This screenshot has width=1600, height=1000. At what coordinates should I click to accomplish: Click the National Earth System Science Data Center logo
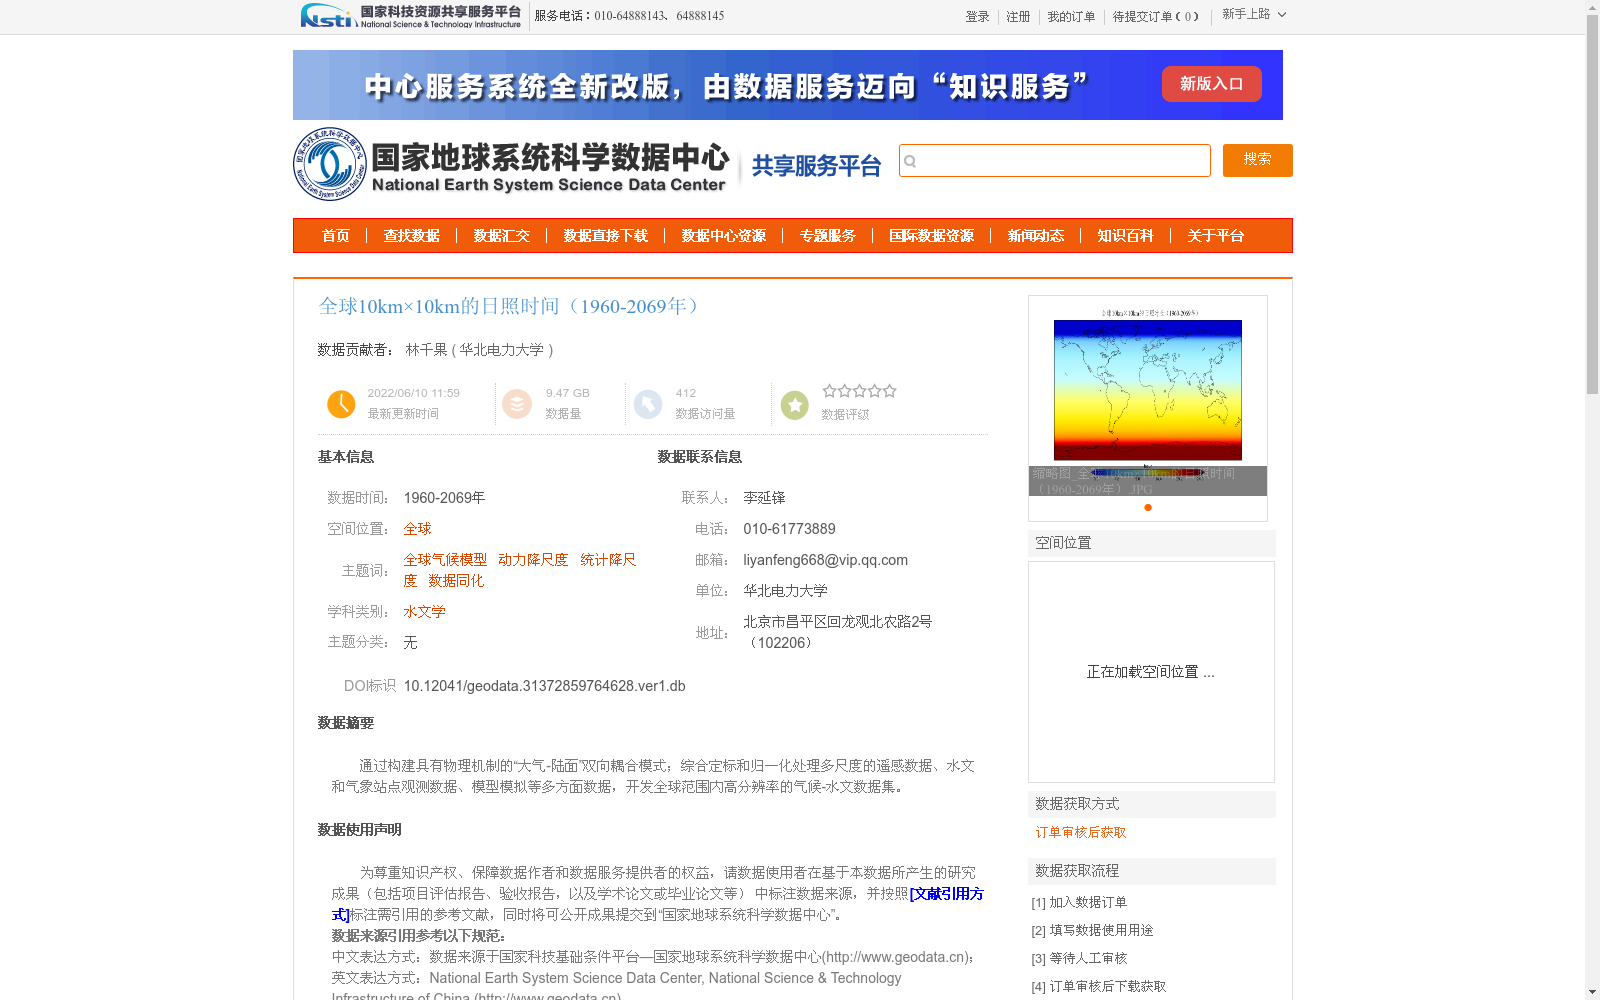click(x=512, y=165)
